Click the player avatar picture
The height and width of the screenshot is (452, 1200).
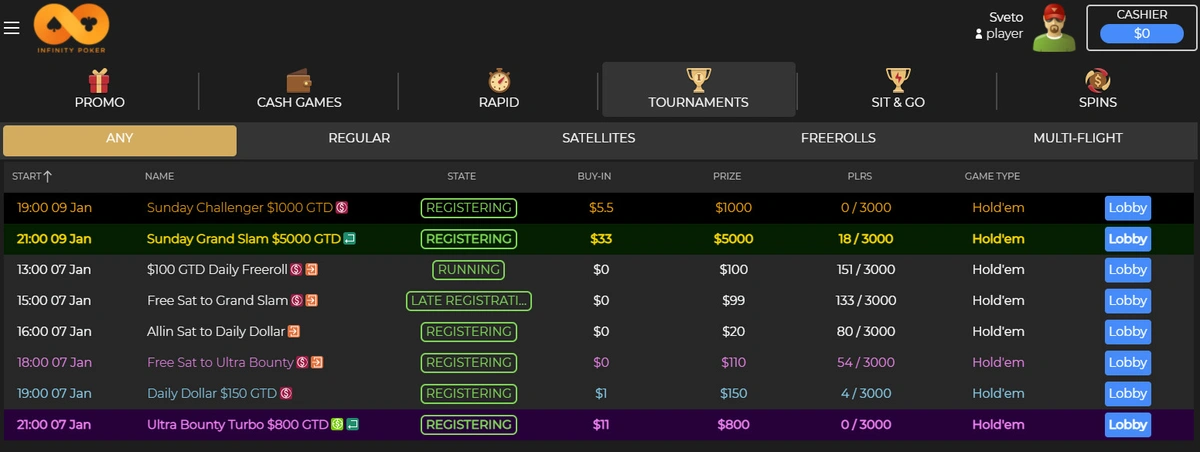(1054, 27)
